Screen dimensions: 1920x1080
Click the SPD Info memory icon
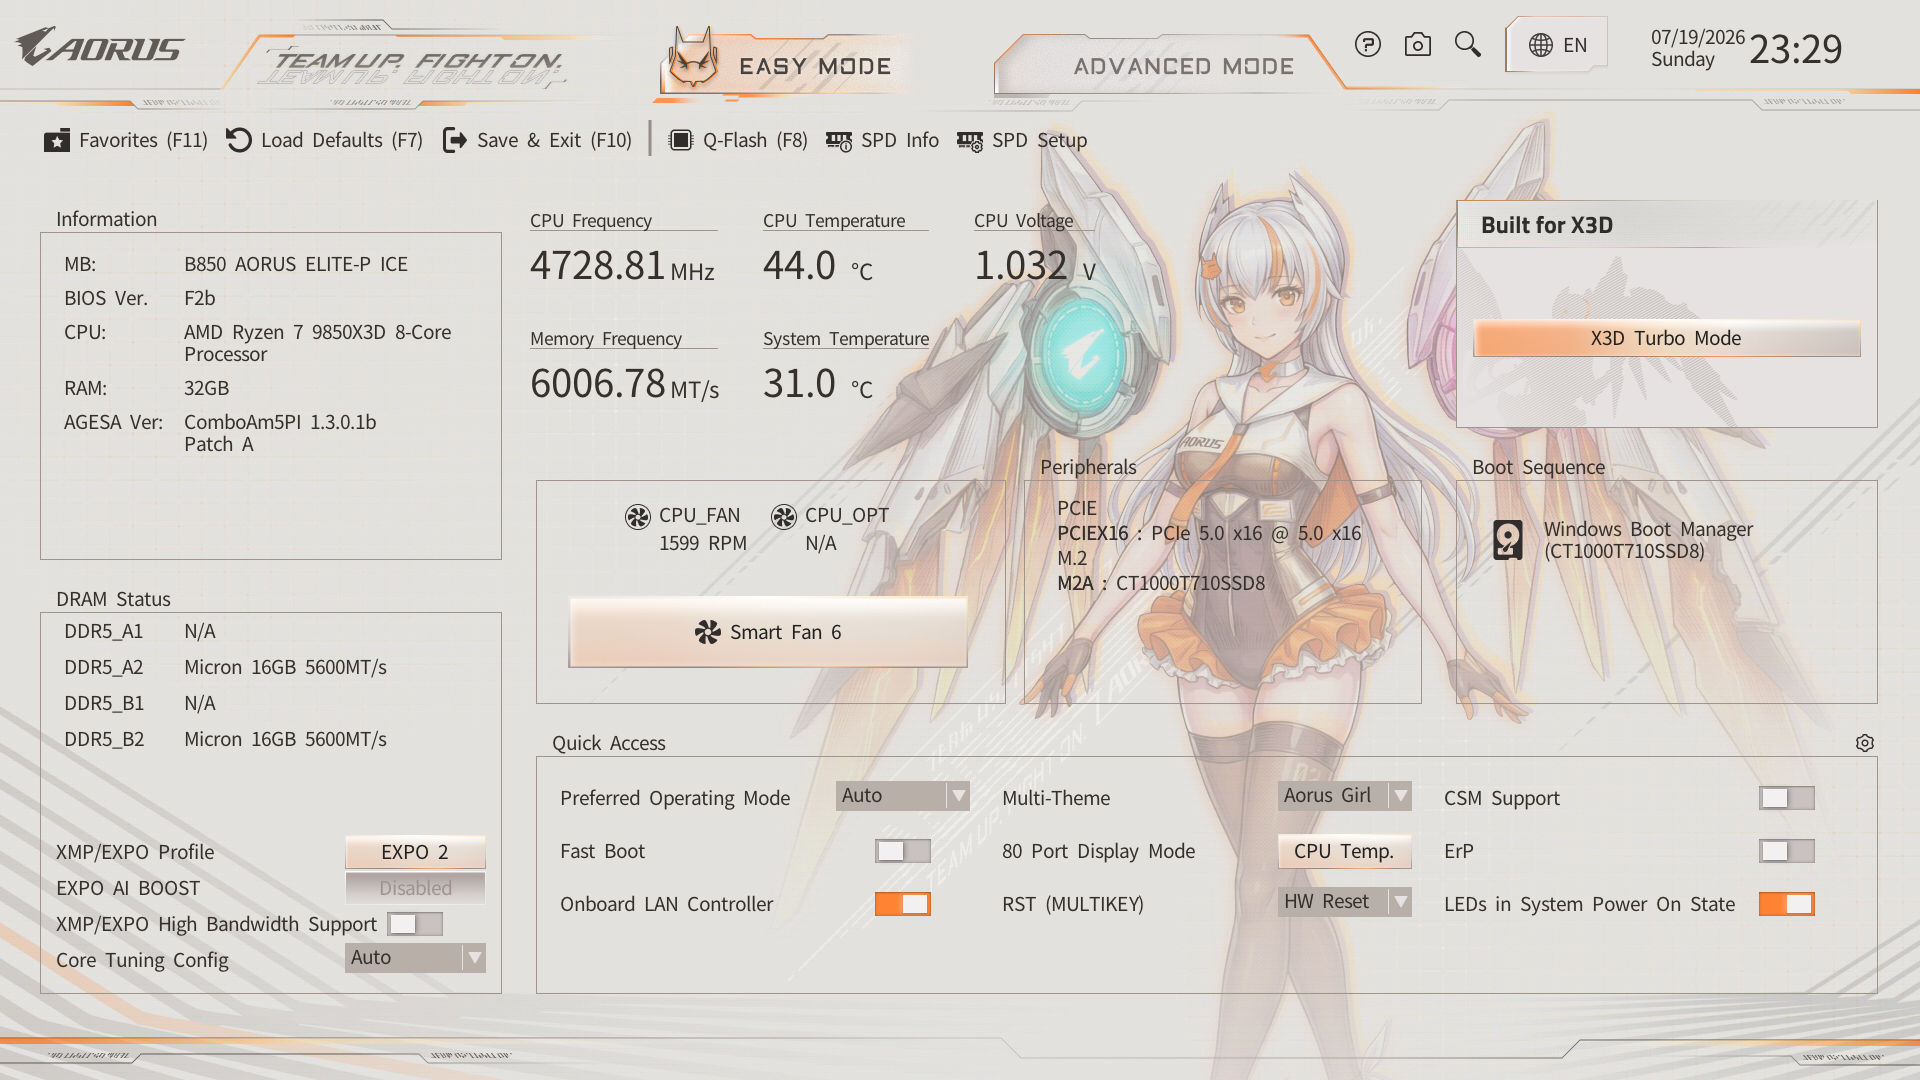[839, 141]
